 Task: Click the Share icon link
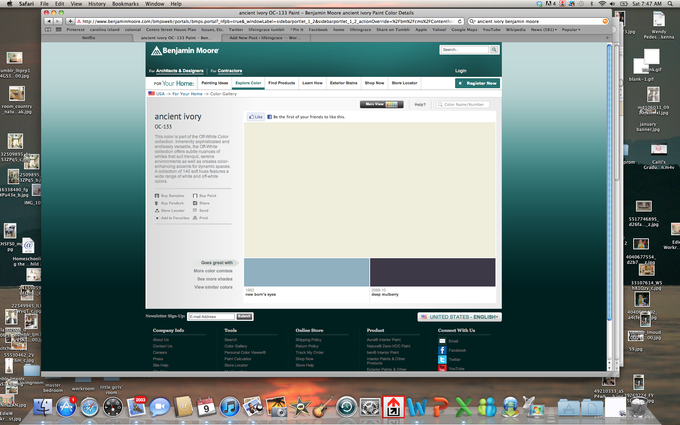tap(201, 203)
